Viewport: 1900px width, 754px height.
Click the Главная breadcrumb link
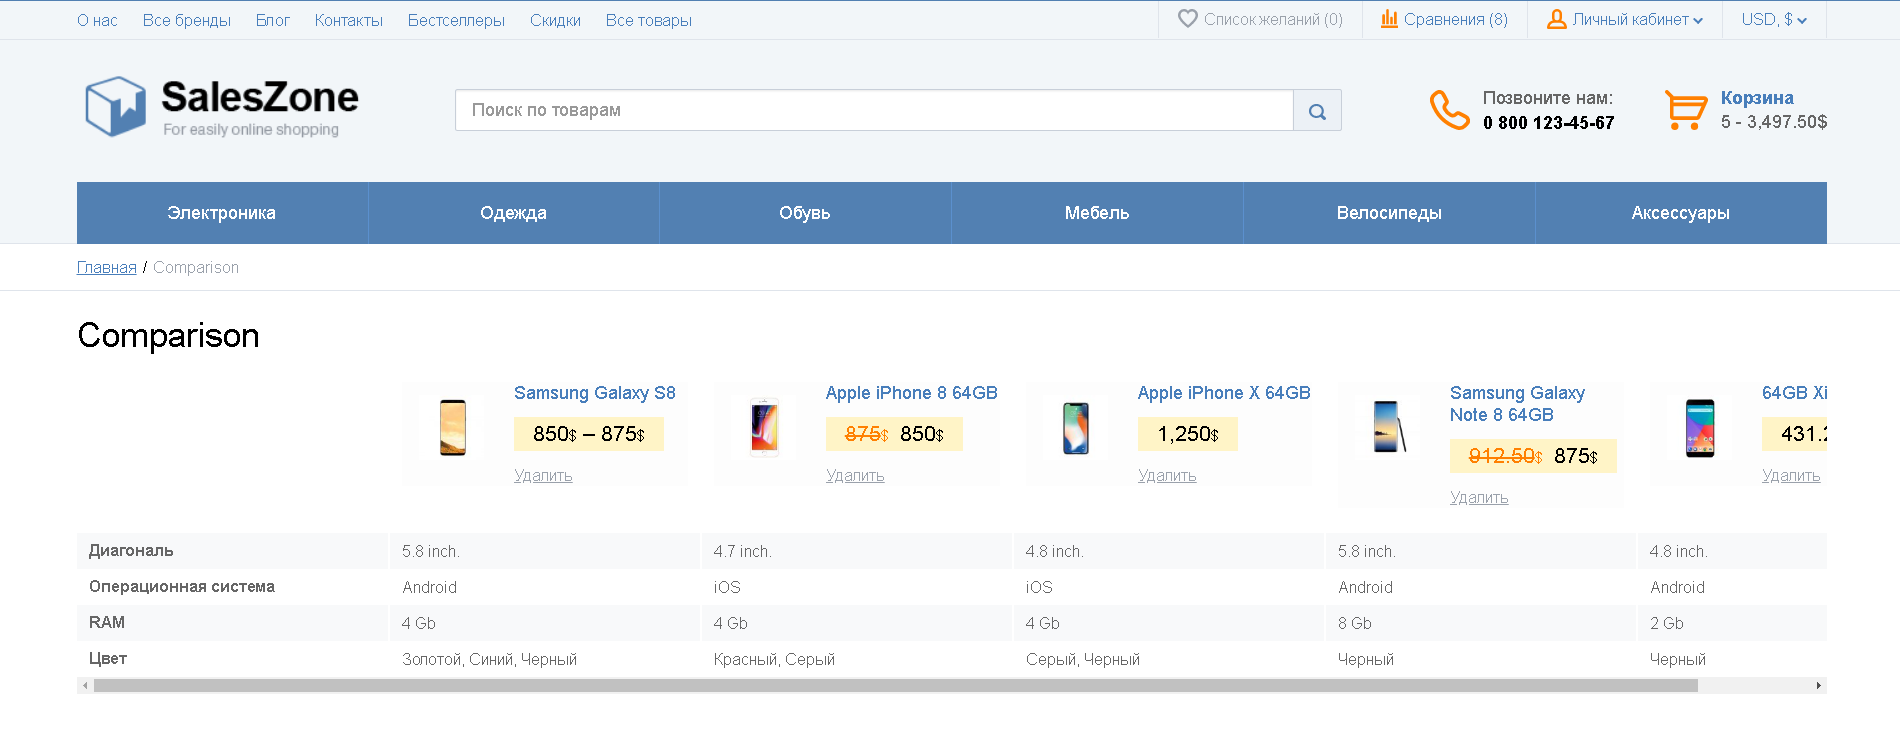pos(107,267)
